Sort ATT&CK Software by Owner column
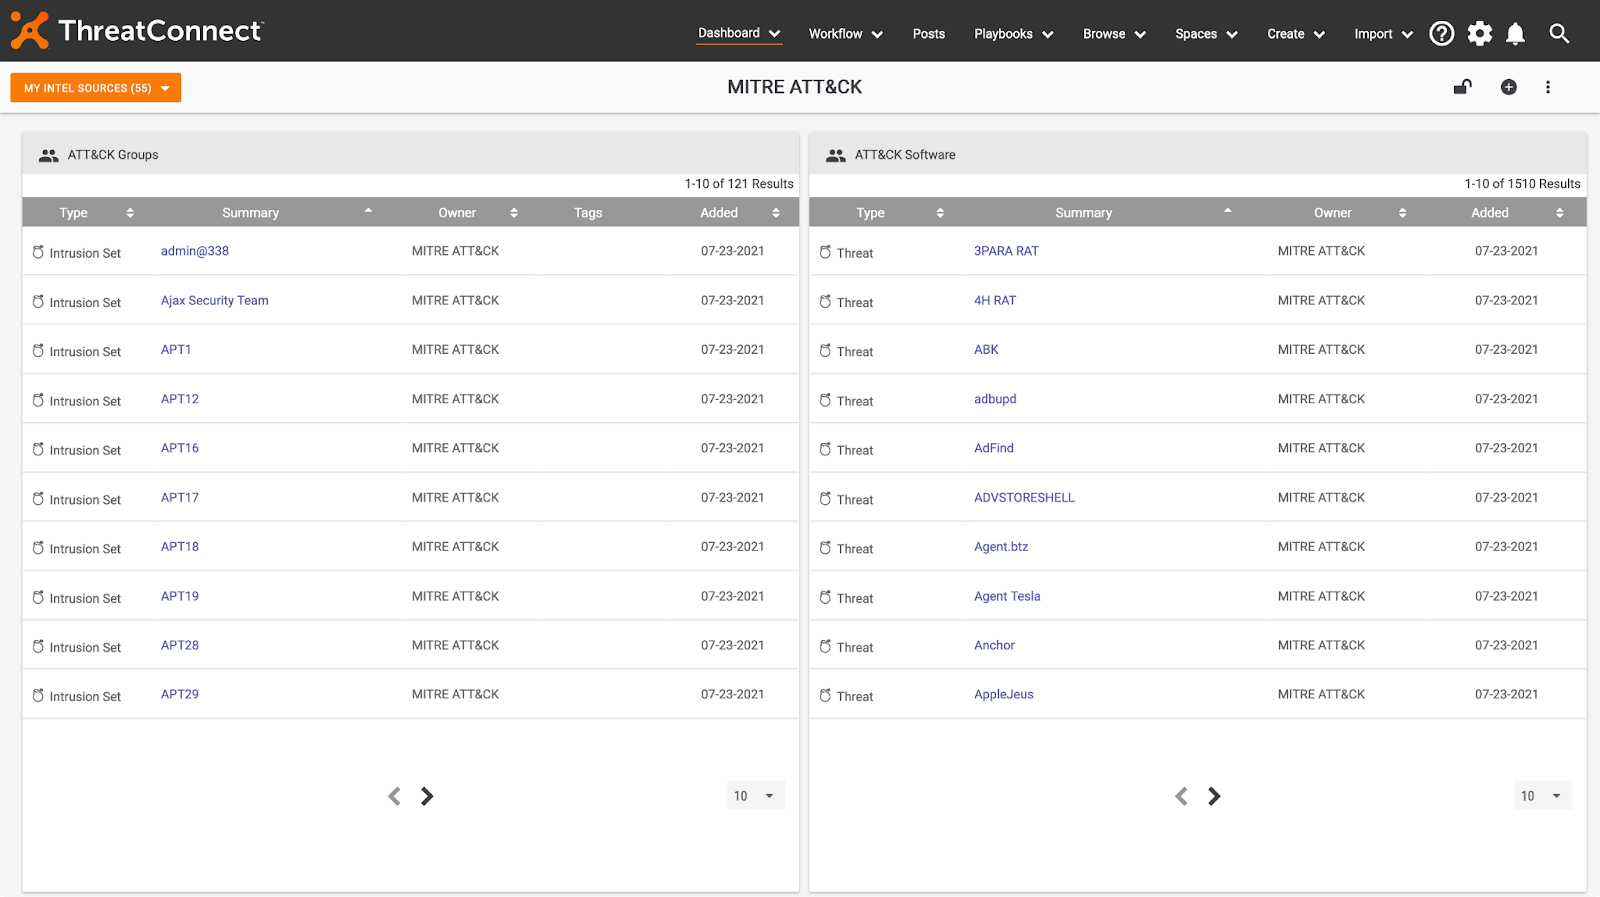The height and width of the screenshot is (897, 1600). click(1402, 213)
